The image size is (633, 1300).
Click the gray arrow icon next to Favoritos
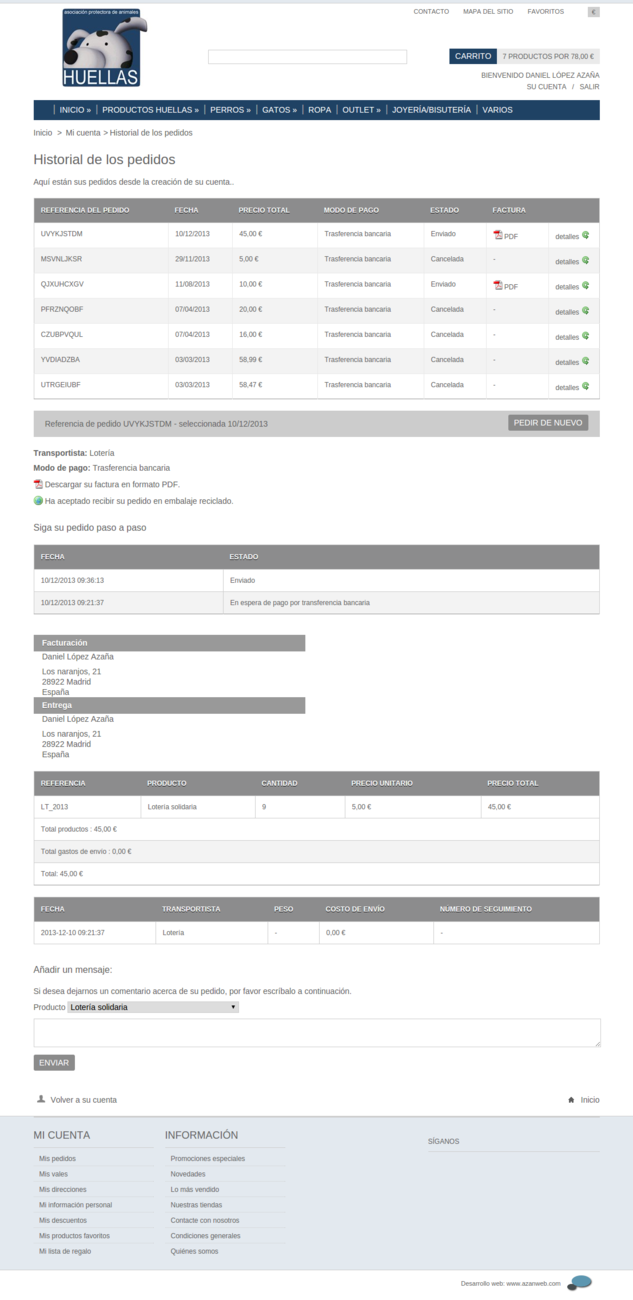pyautogui.click(x=593, y=12)
